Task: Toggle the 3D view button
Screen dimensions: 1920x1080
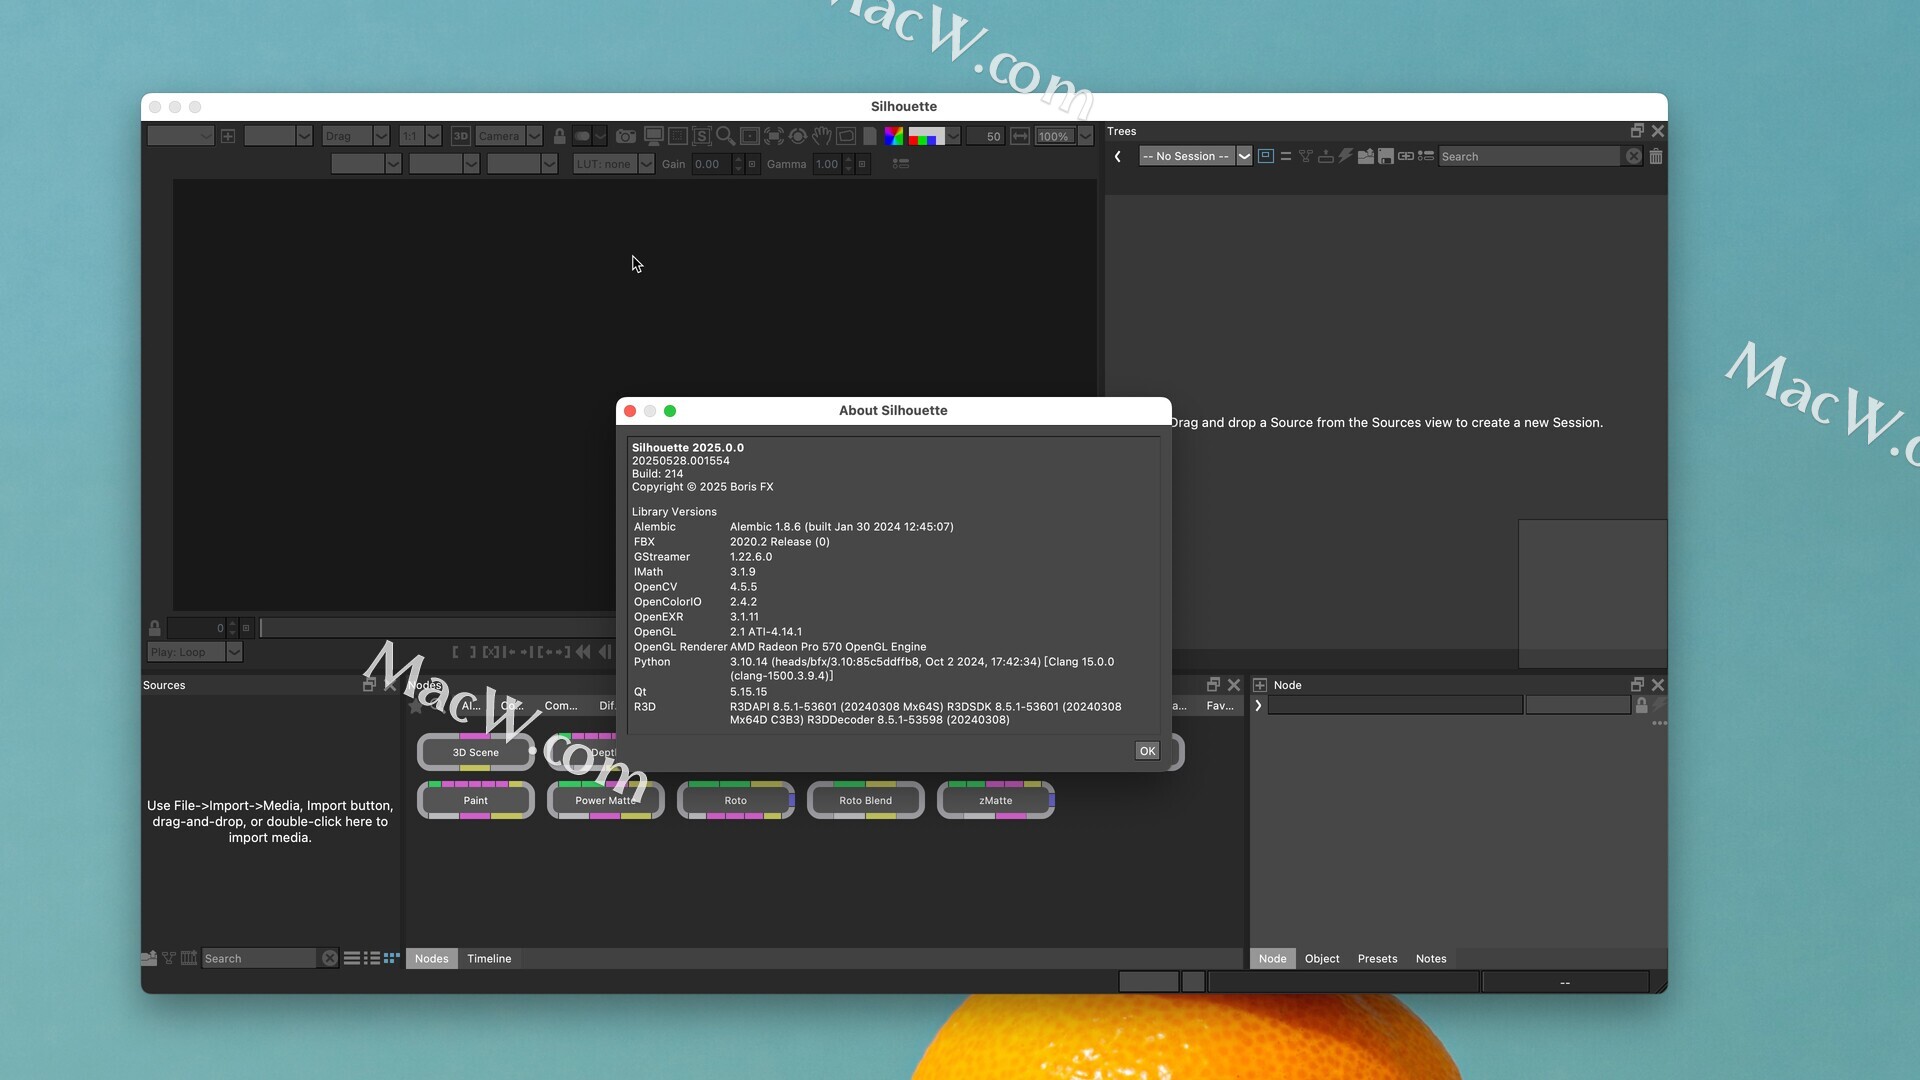Action: point(460,136)
